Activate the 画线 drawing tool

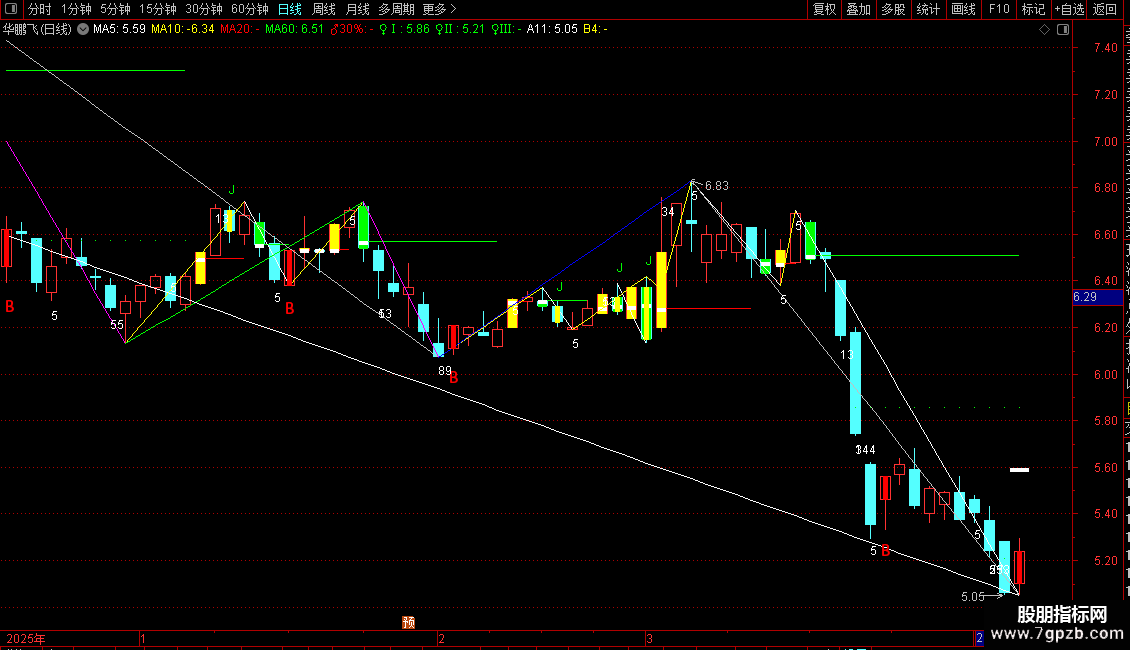(x=963, y=9)
